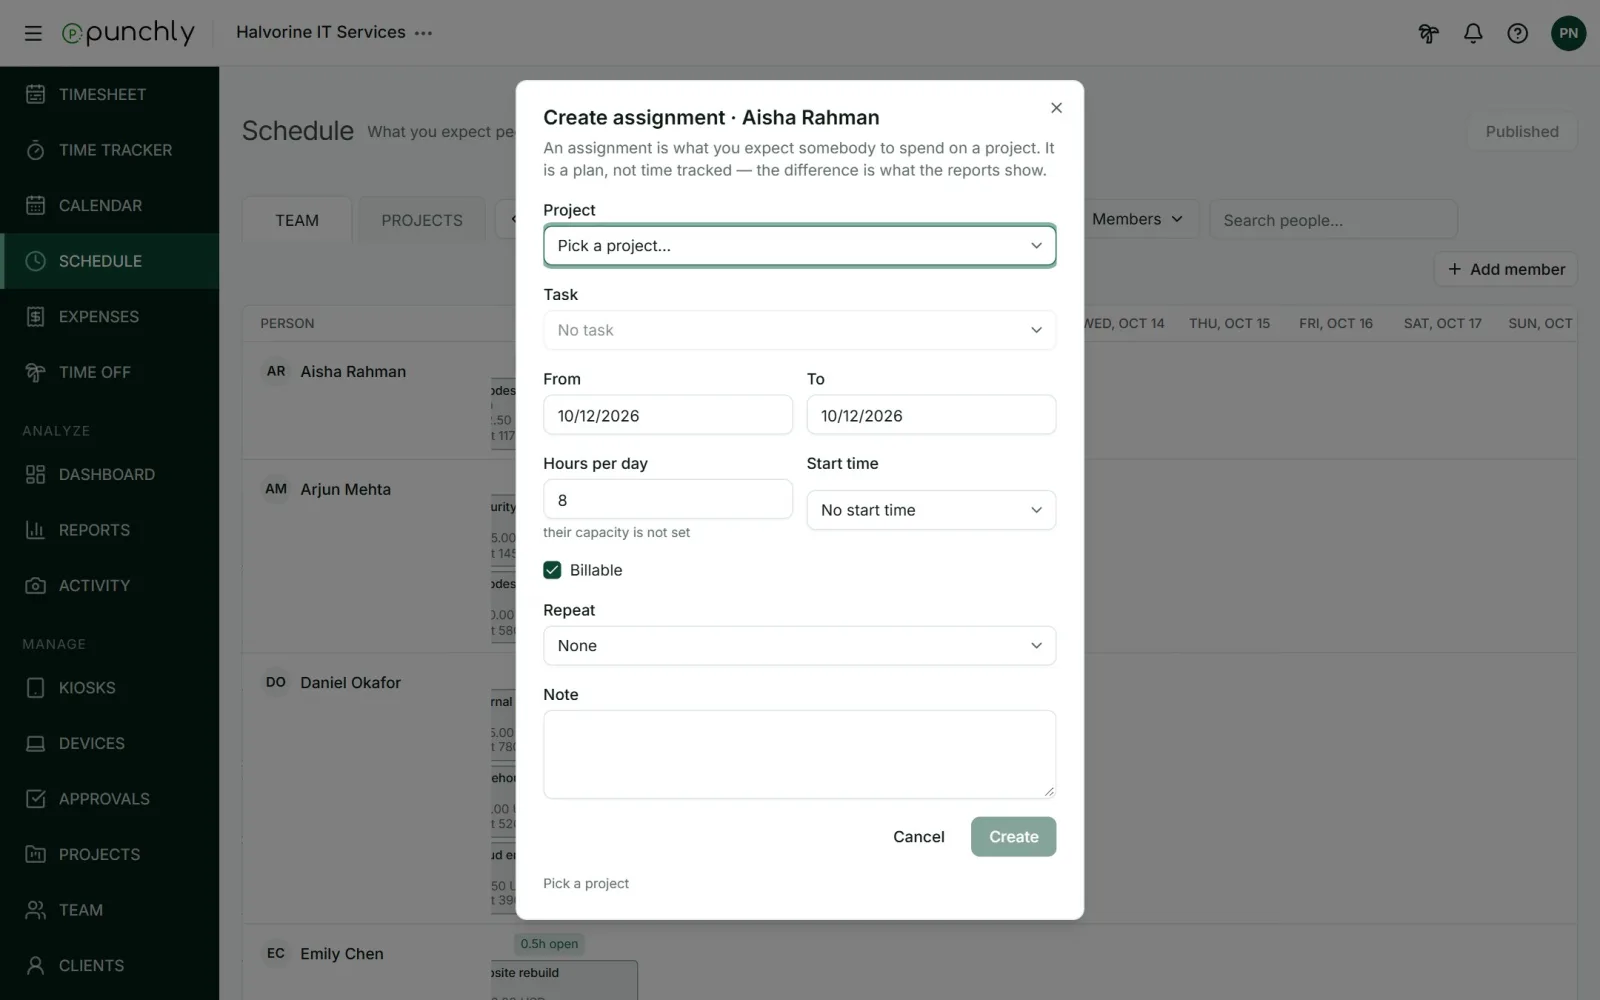This screenshot has height=1000, width=1600.
Task: Open the Members filter dropdown
Action: pyautogui.click(x=1137, y=219)
